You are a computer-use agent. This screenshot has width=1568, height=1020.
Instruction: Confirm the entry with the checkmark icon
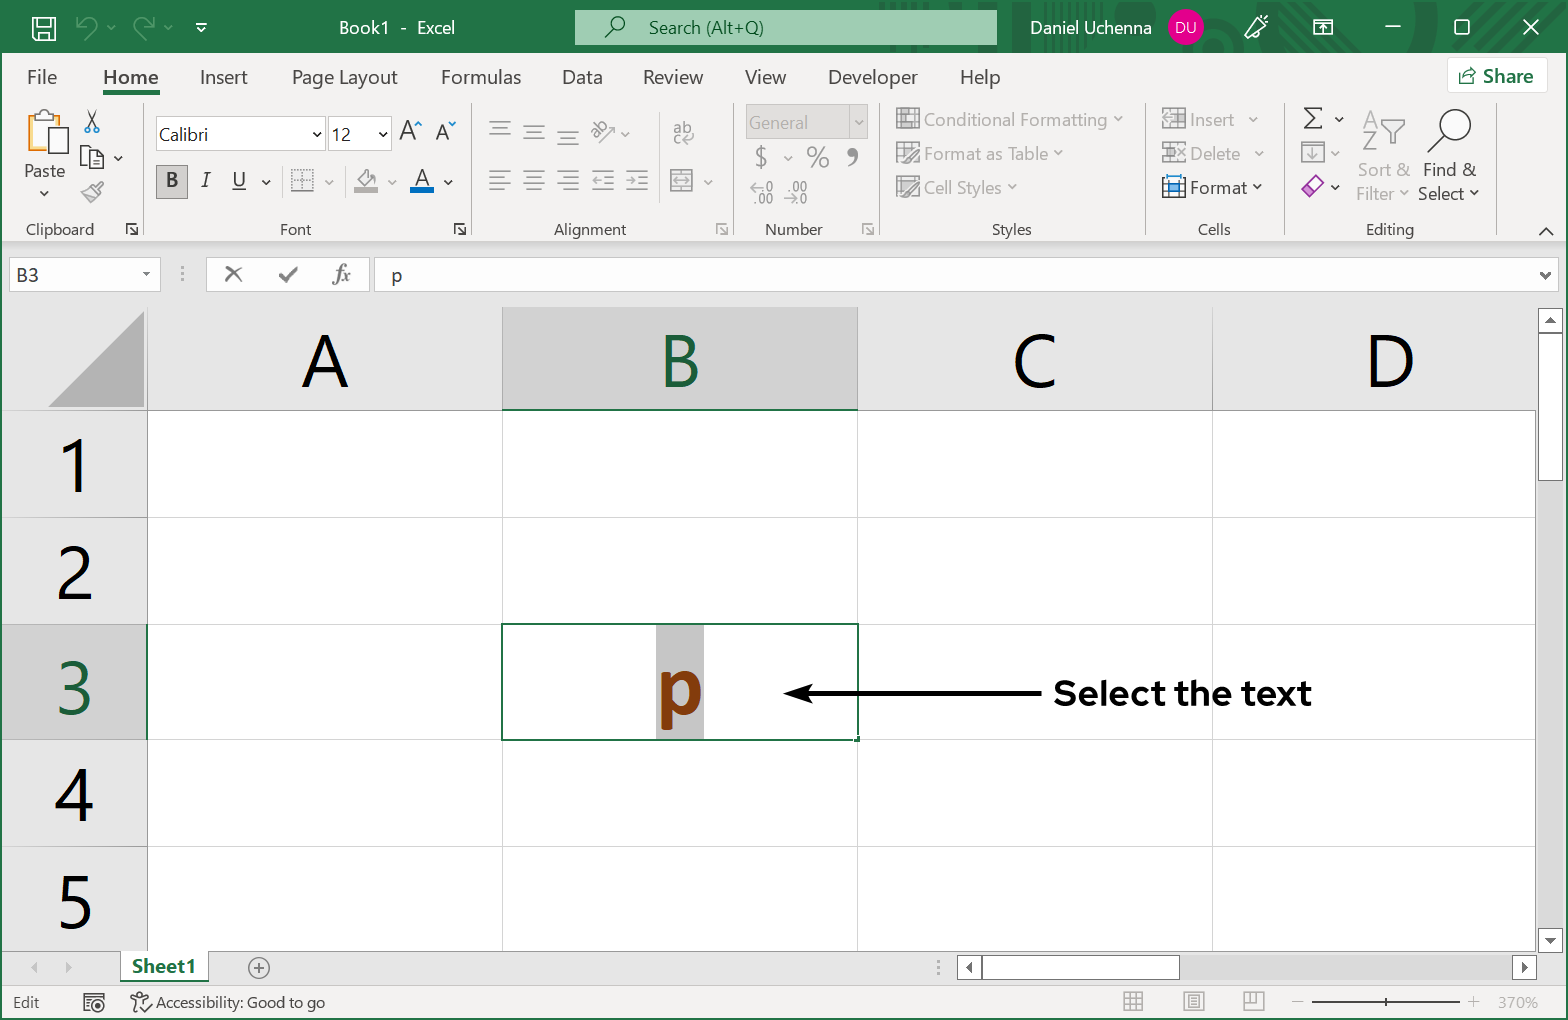coord(288,275)
